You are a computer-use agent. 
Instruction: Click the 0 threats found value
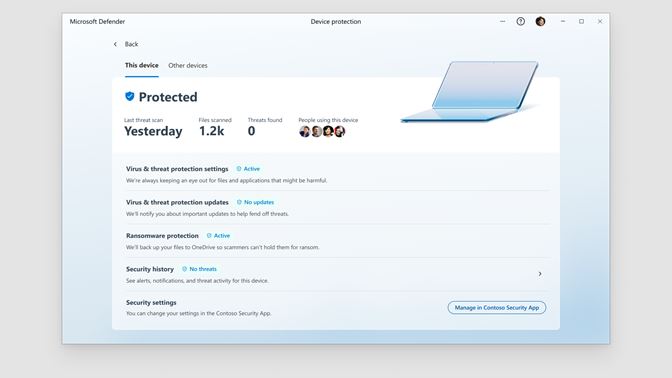[x=252, y=131]
